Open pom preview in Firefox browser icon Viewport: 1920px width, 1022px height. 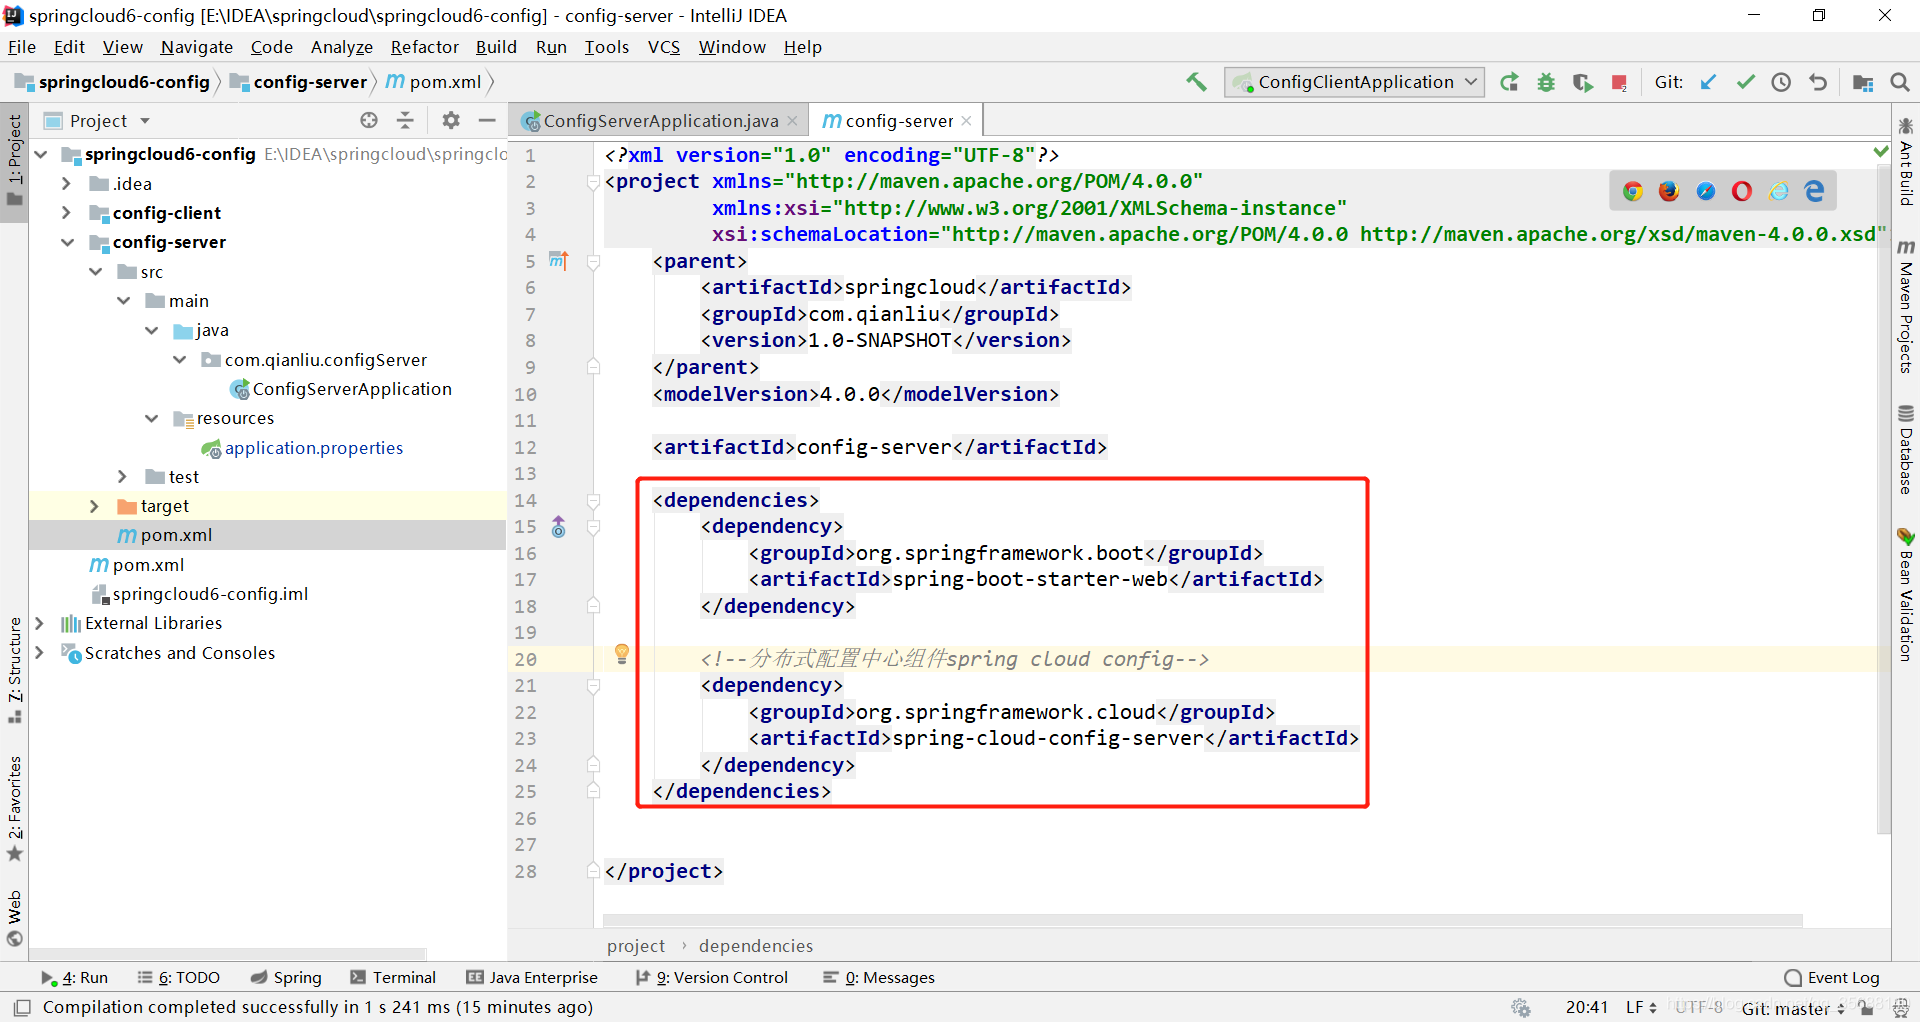[1669, 191]
